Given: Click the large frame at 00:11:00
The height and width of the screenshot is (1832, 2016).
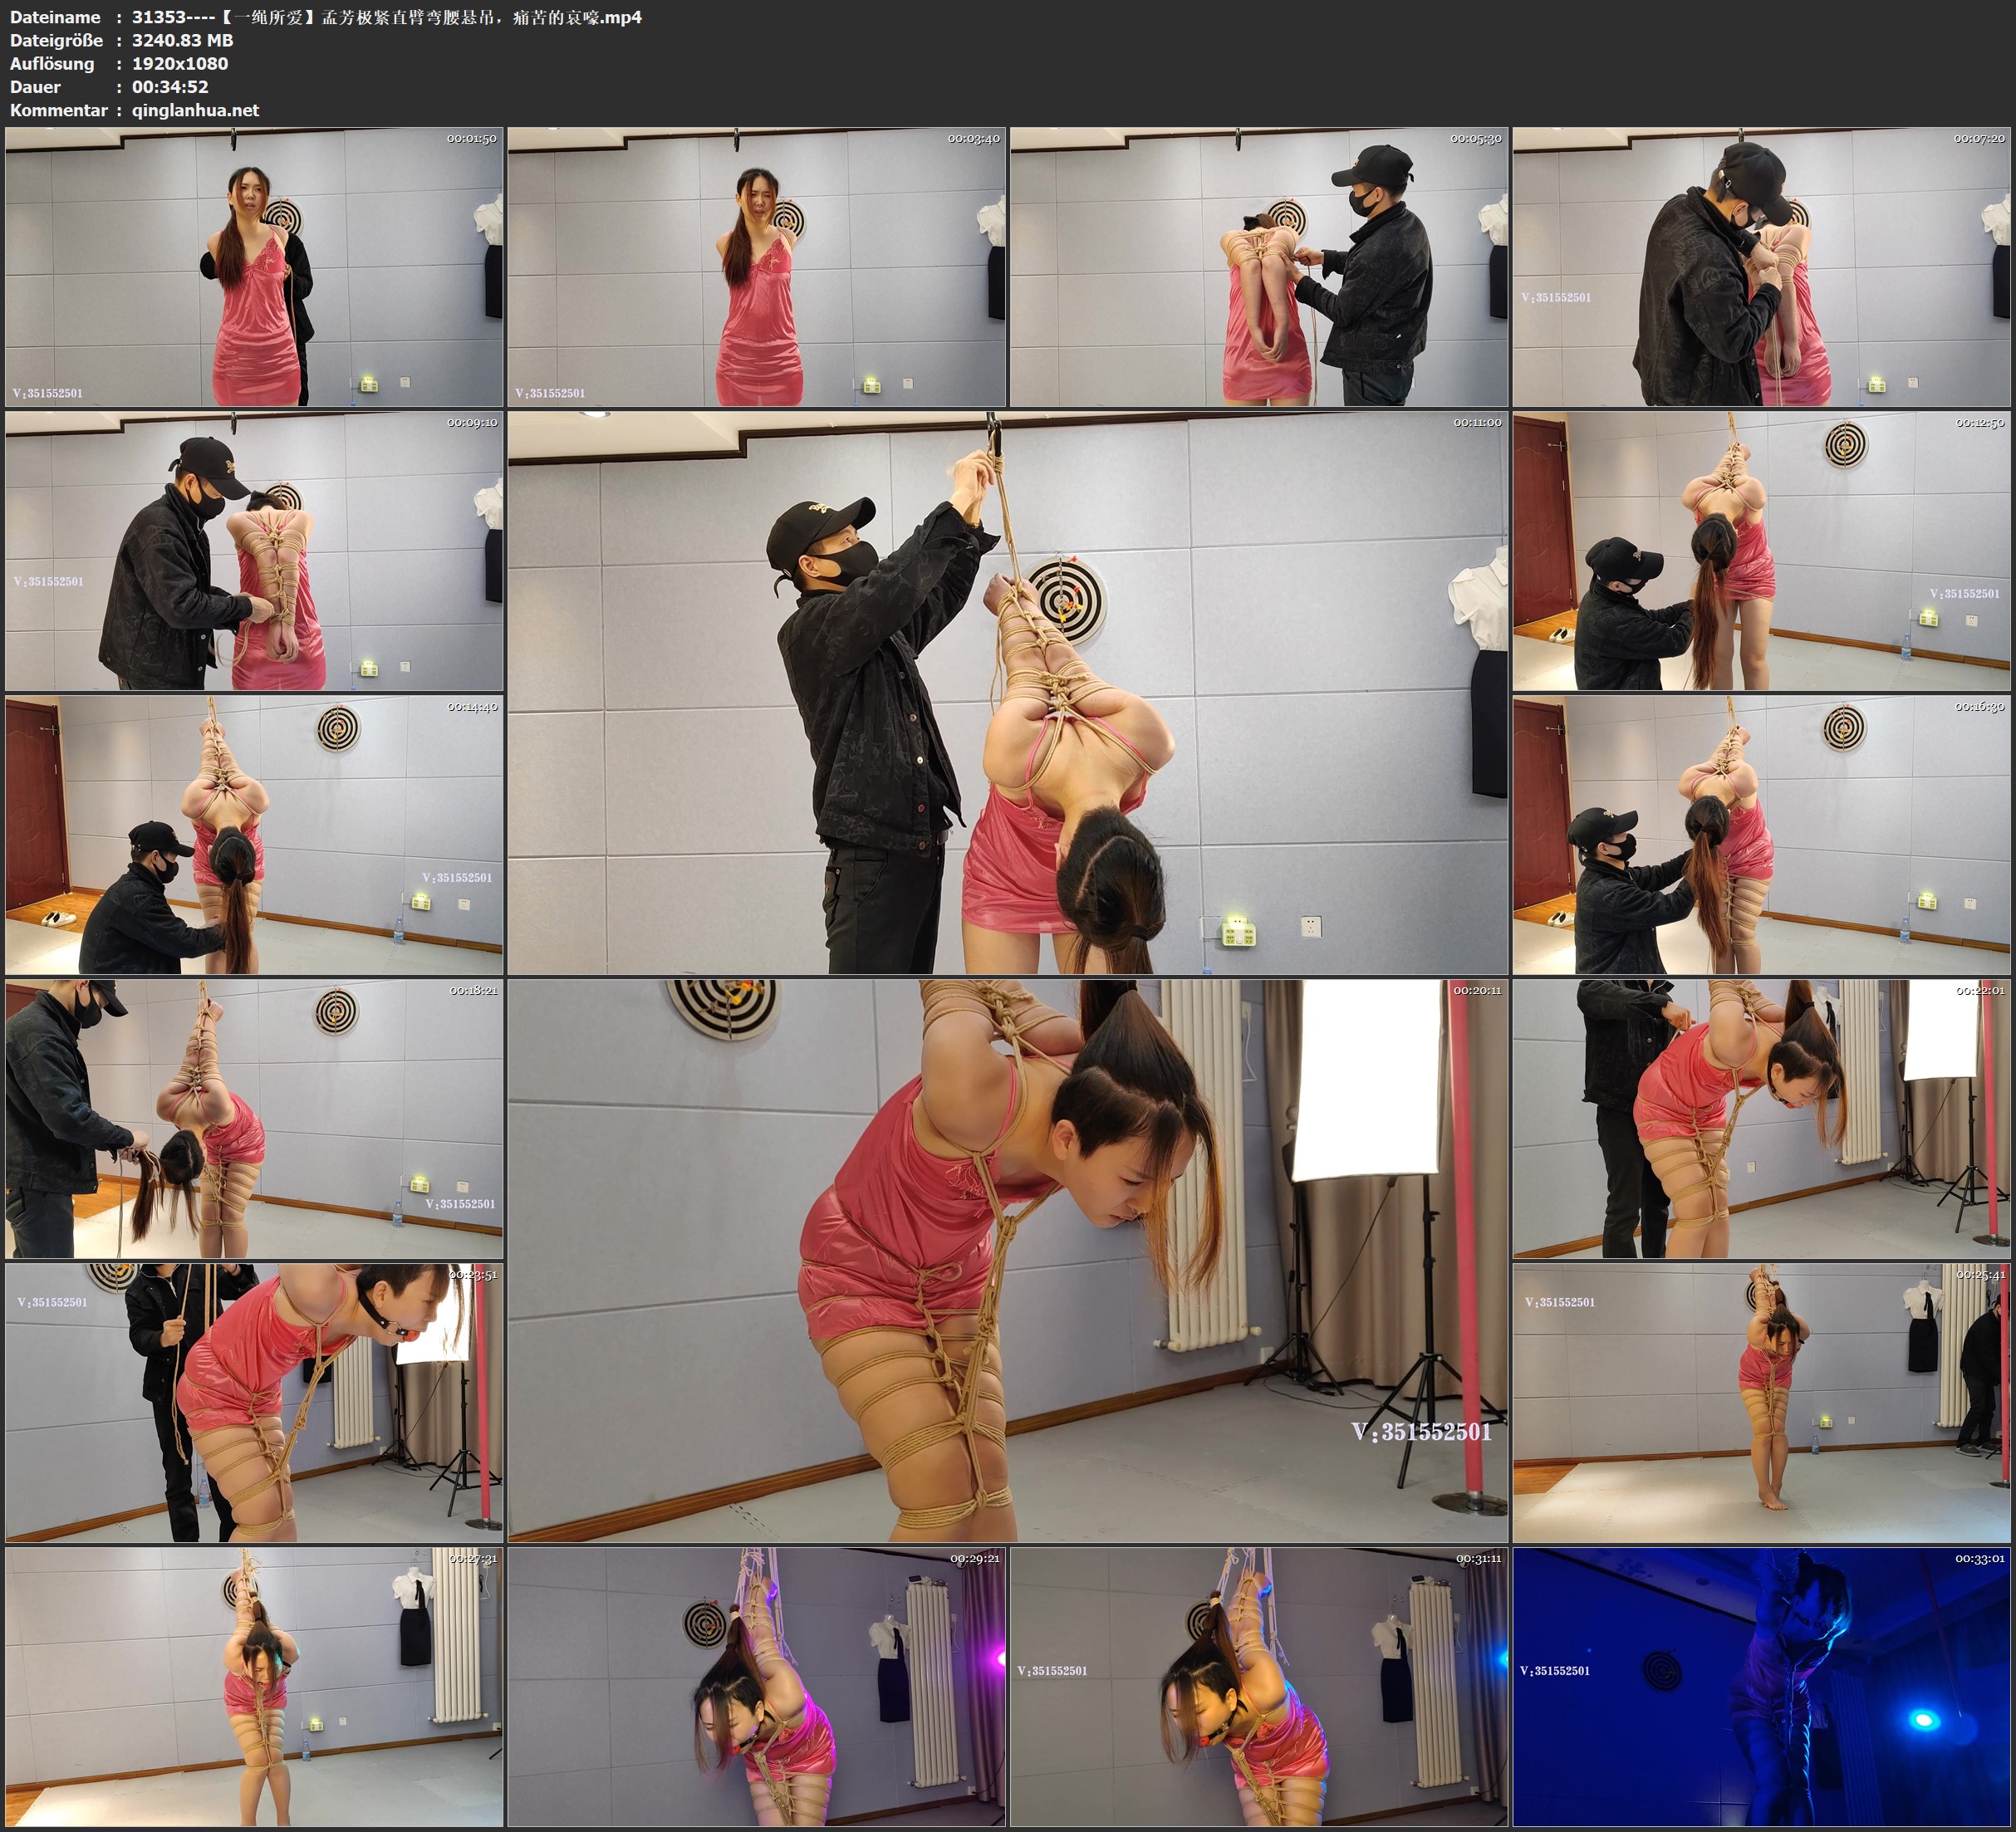Looking at the screenshot, I should (1007, 692).
